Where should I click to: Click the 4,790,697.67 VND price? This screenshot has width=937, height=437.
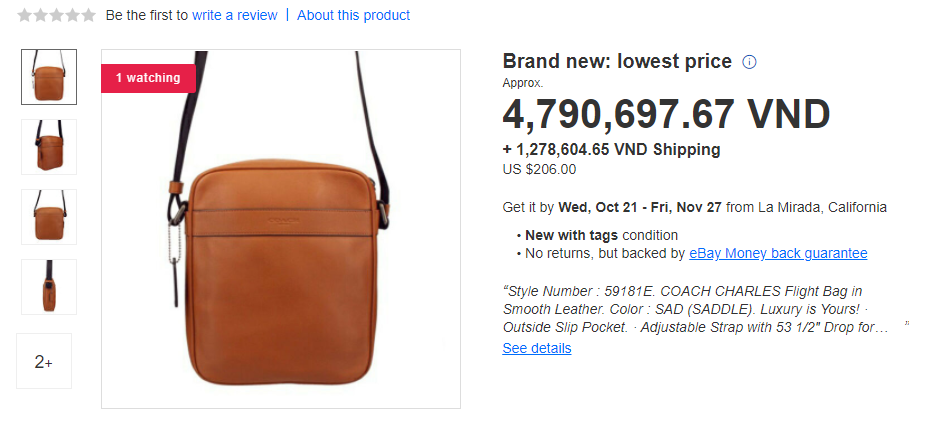tap(666, 114)
